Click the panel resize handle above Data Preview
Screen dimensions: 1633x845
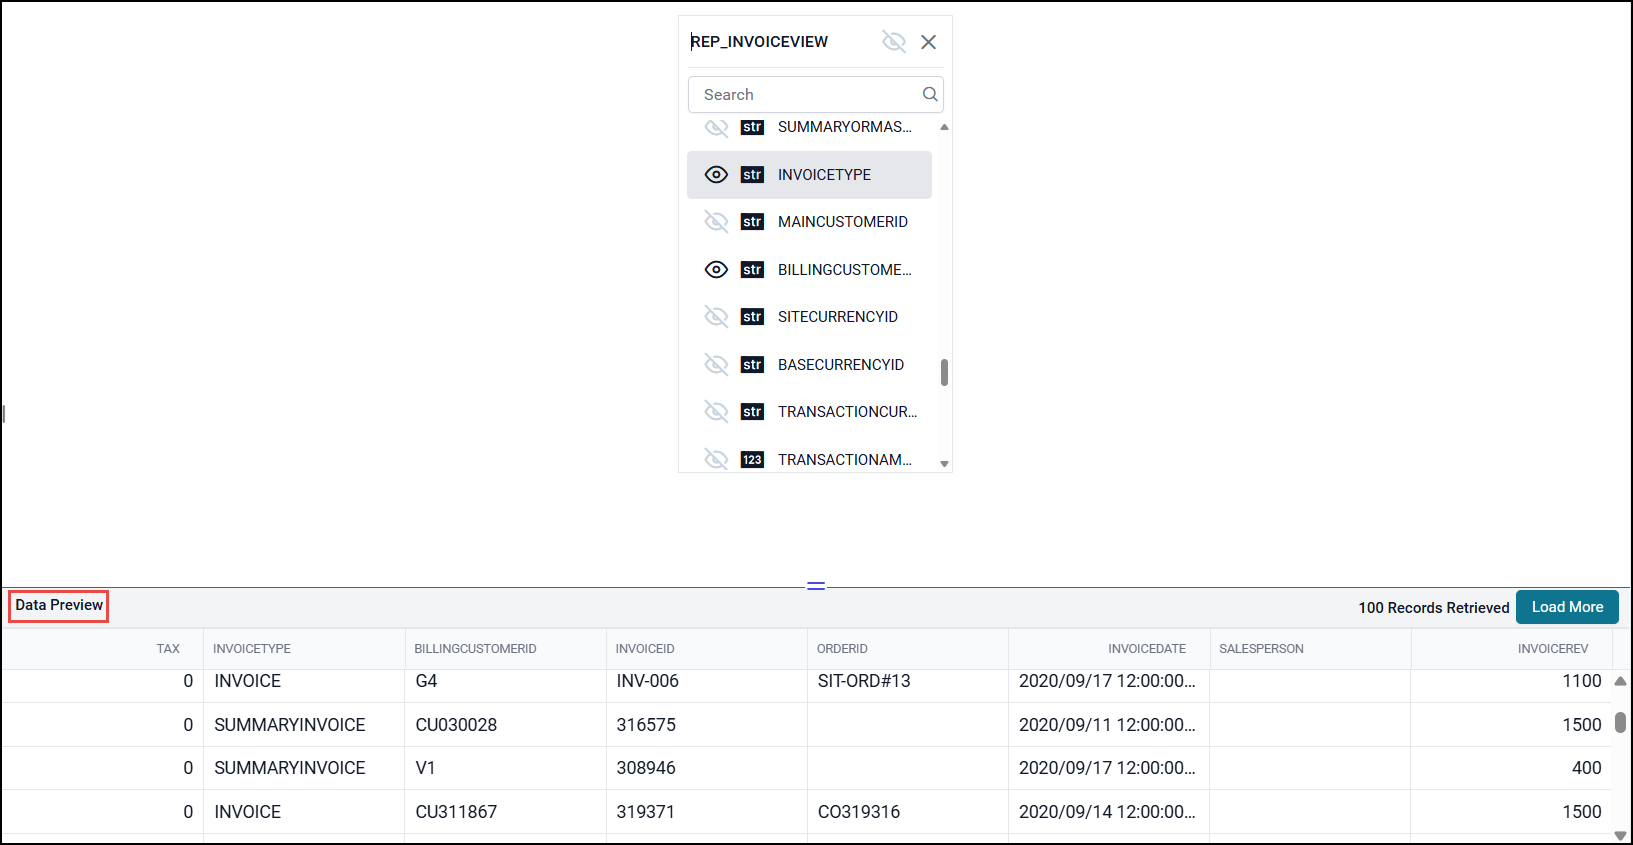coord(816,586)
